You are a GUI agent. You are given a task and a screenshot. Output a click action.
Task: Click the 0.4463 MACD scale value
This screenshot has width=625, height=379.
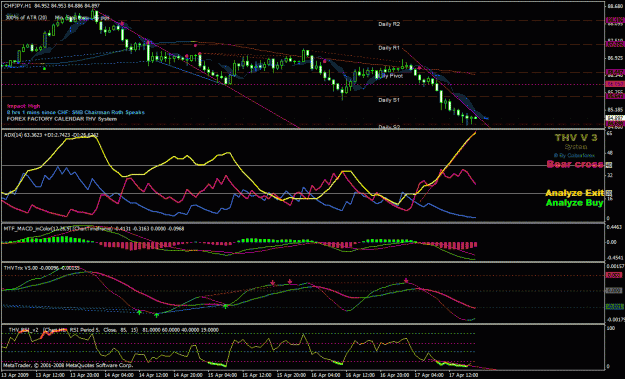614,227
